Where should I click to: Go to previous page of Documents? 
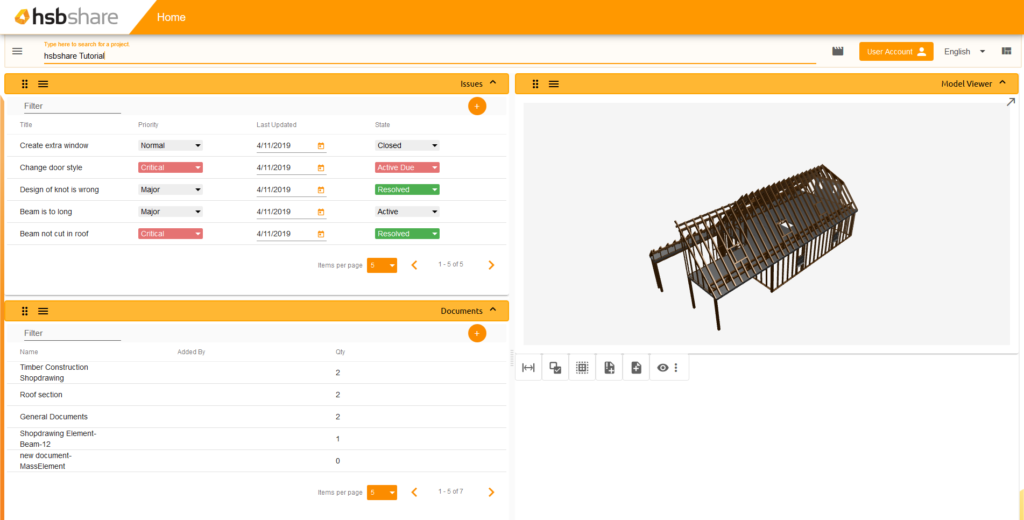(x=414, y=492)
